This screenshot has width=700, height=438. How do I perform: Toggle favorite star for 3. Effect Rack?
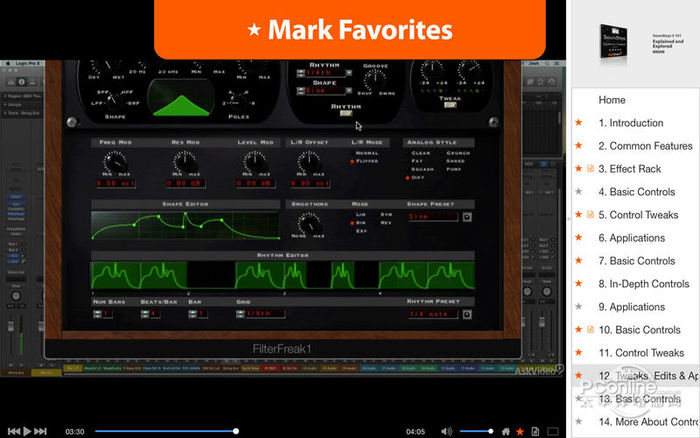pyautogui.click(x=579, y=168)
